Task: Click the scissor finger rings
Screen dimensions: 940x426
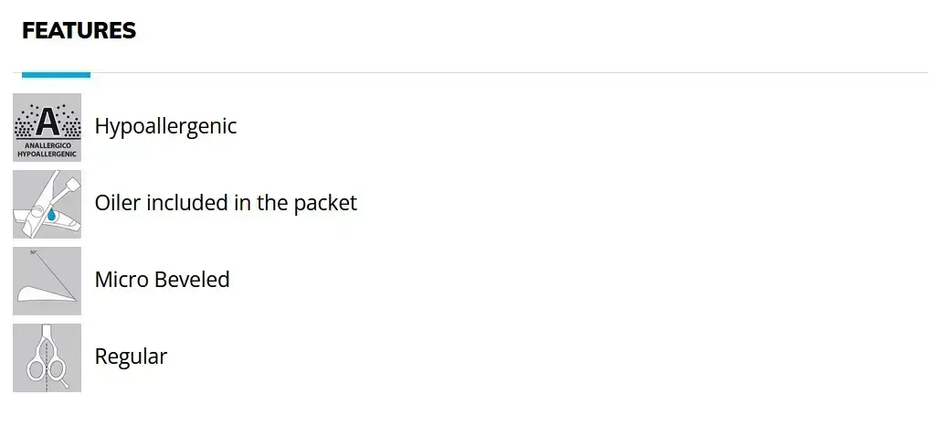Action: pyautogui.click(x=42, y=372)
